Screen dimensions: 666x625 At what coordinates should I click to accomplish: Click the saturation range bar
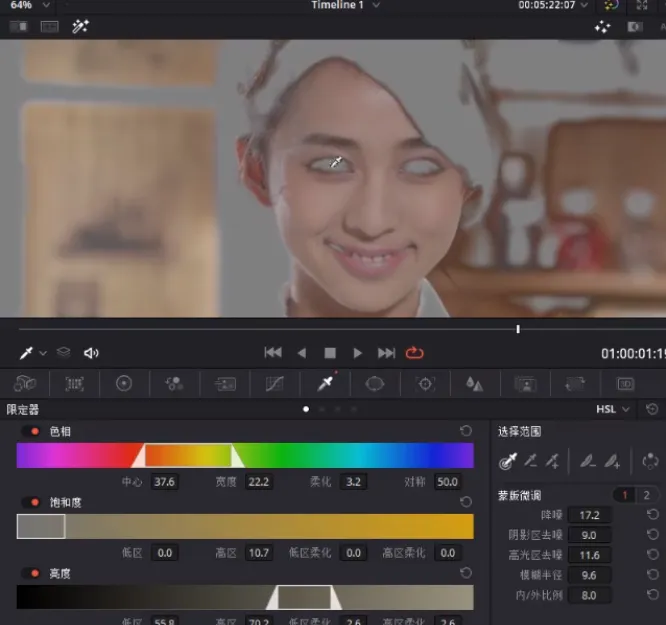point(245,526)
